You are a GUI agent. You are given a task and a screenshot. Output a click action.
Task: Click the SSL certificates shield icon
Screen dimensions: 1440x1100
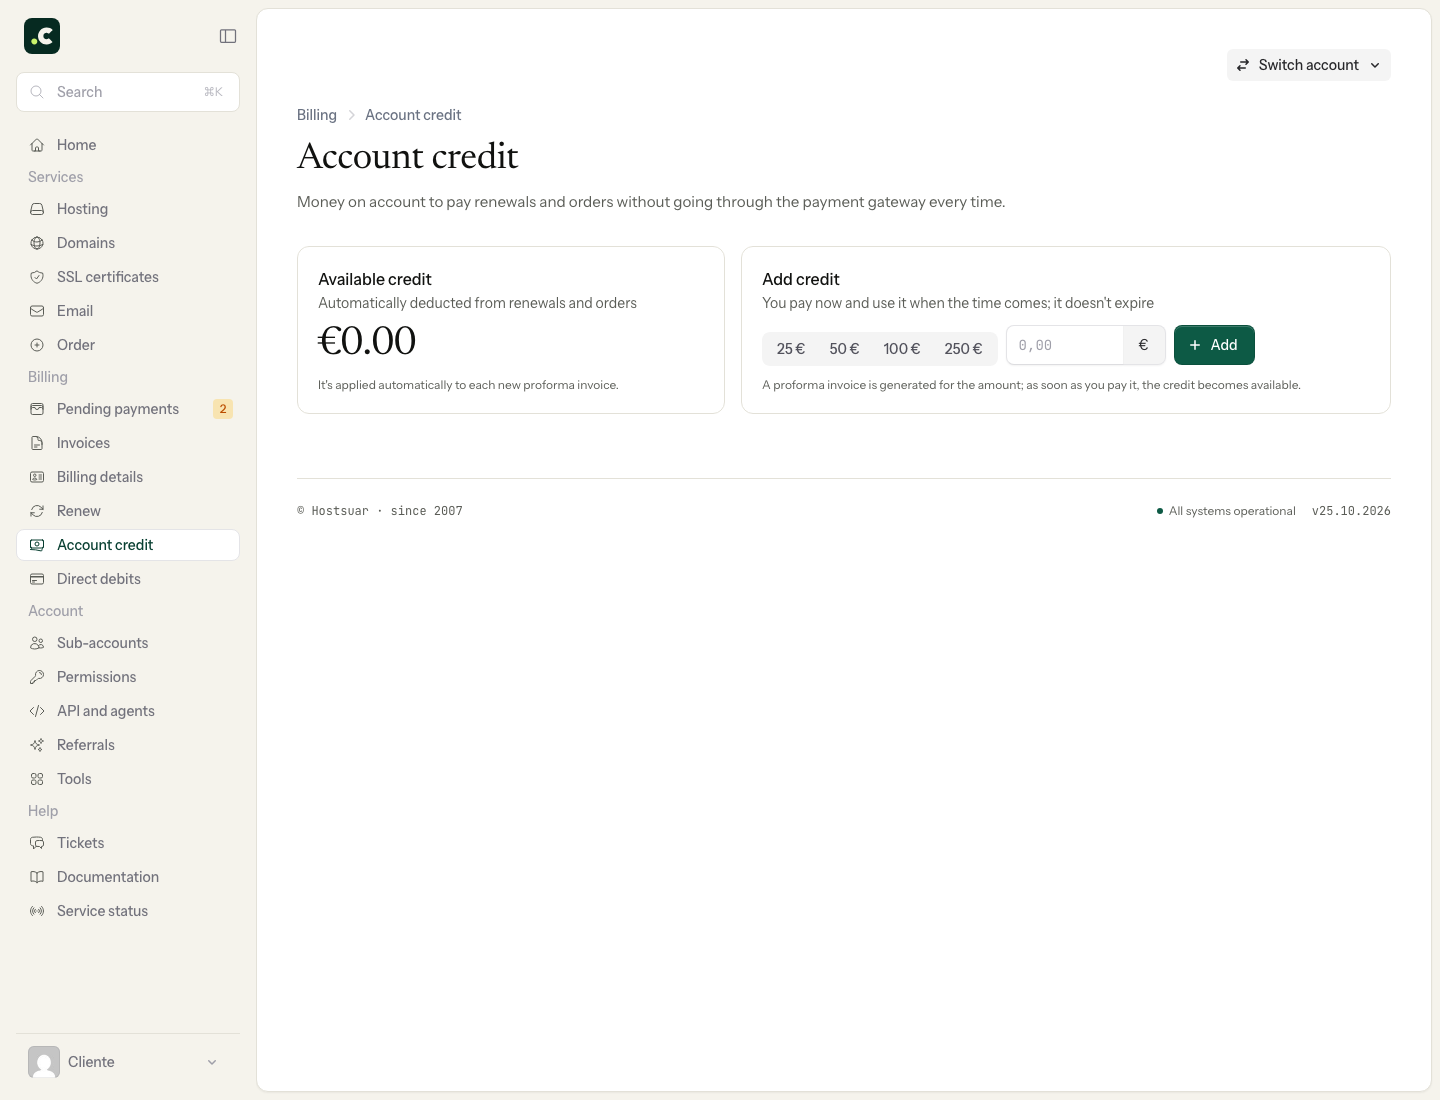(x=37, y=277)
